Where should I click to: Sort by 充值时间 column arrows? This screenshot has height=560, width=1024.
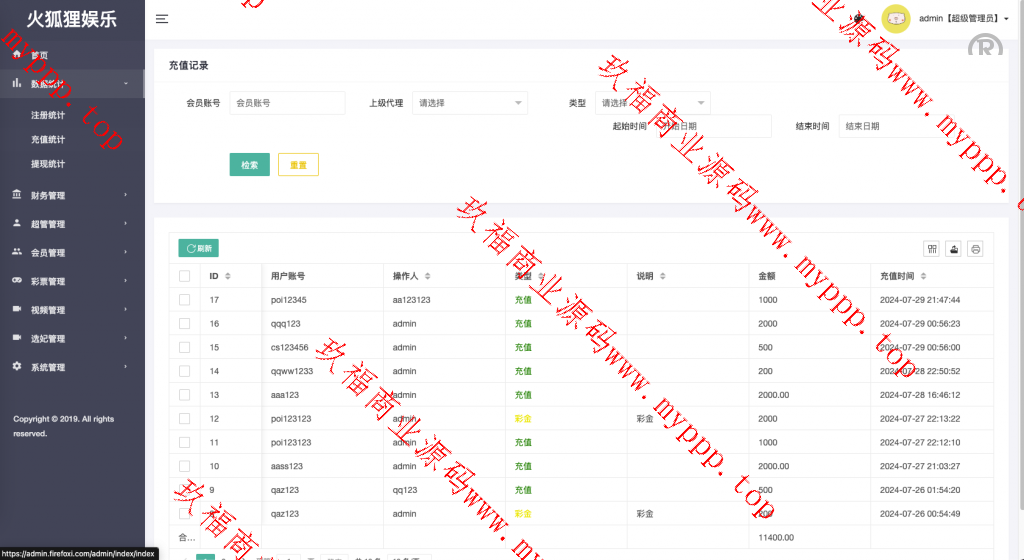931,276
